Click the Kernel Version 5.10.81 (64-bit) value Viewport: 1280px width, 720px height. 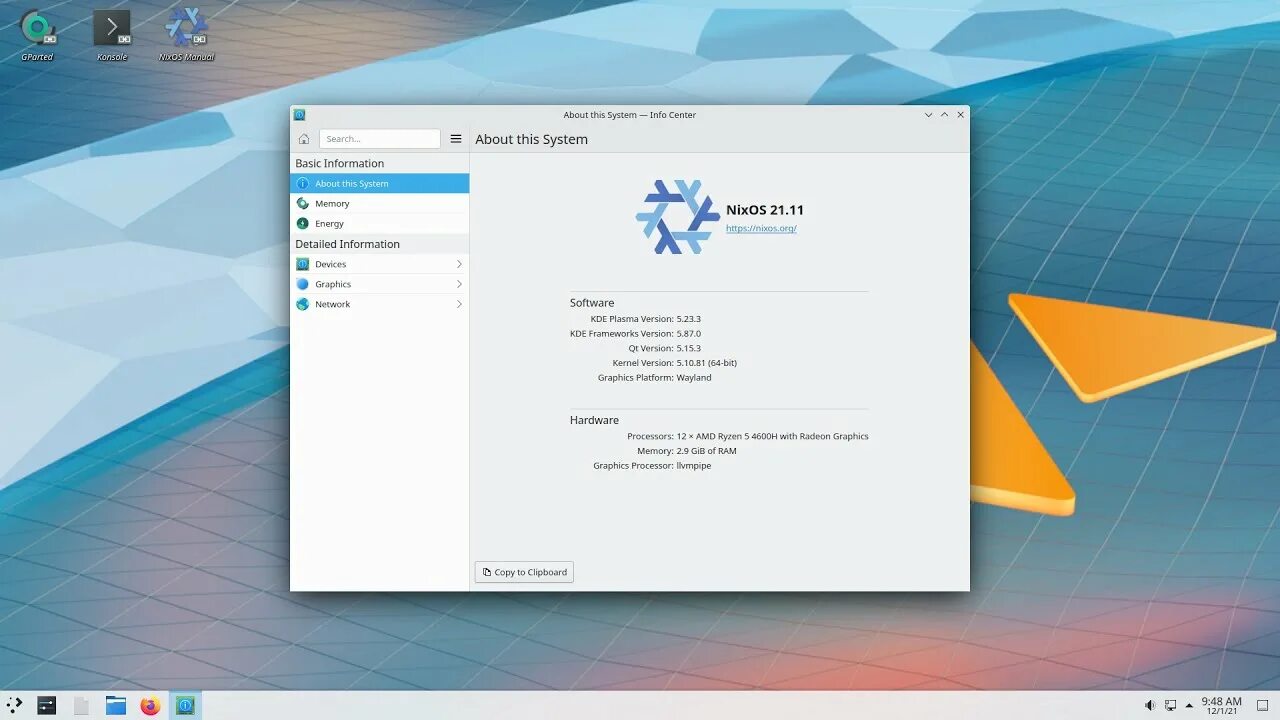(706, 363)
